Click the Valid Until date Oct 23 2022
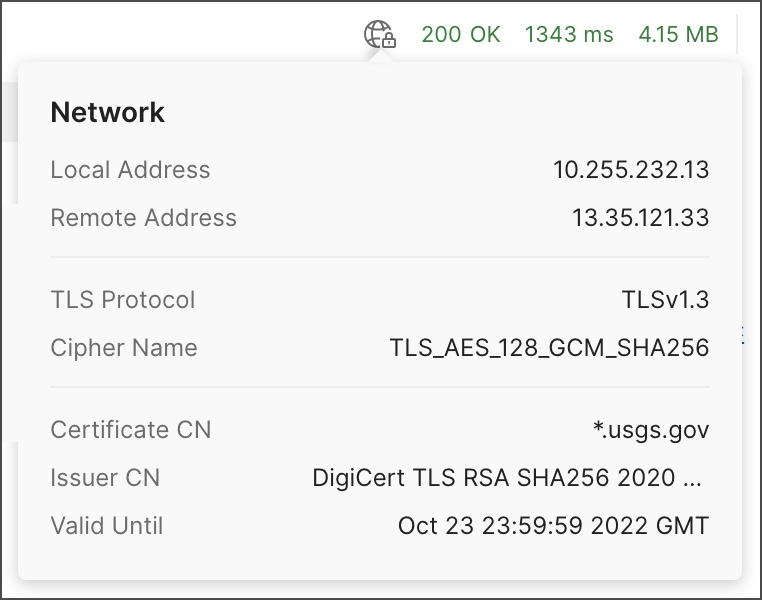This screenshot has width=762, height=600. pyautogui.click(x=553, y=525)
